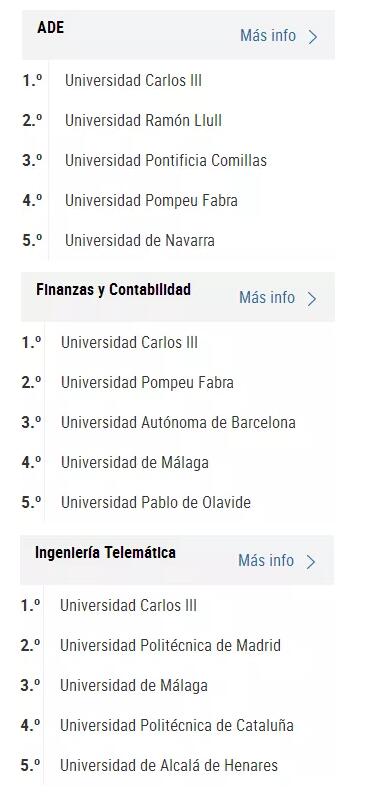This screenshot has width=366, height=799.
Task: Open Más info for Ingeniería Telemática
Action: [x=266, y=561]
